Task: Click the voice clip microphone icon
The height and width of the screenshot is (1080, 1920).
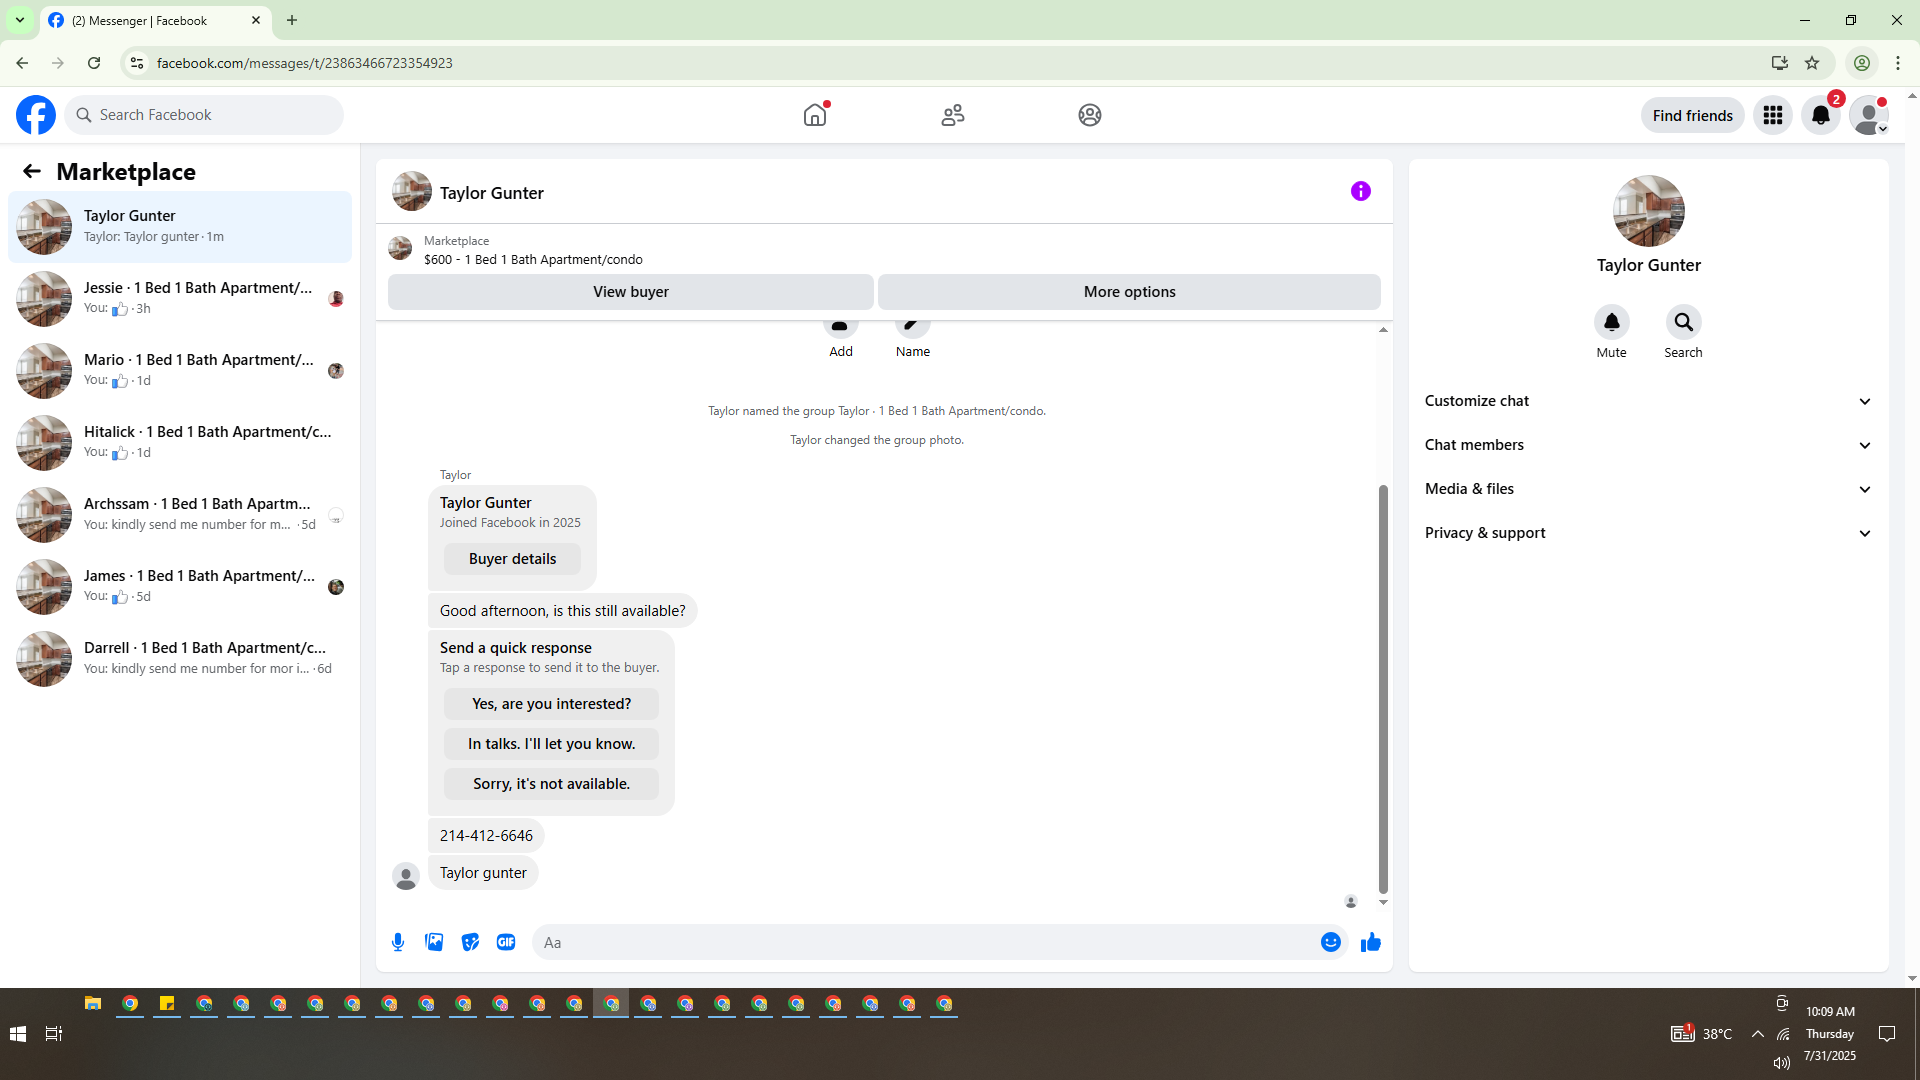Action: (x=398, y=942)
